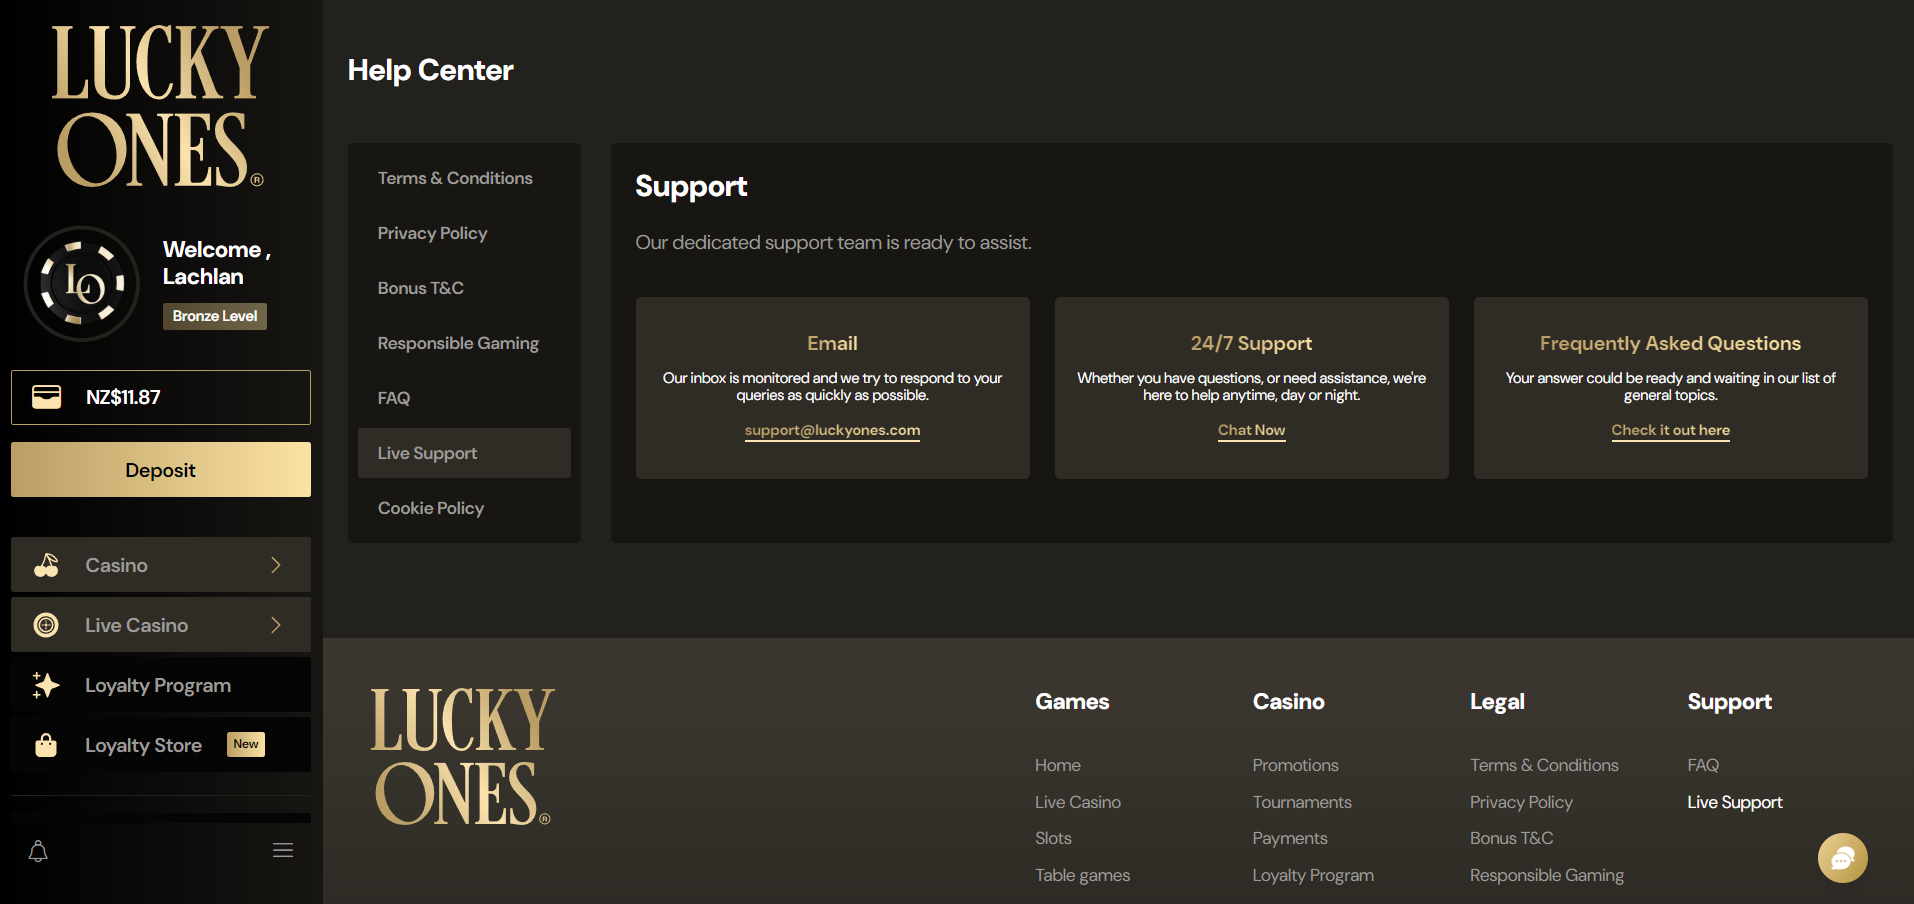
Task: Click footer Table games link
Action: point(1082,875)
